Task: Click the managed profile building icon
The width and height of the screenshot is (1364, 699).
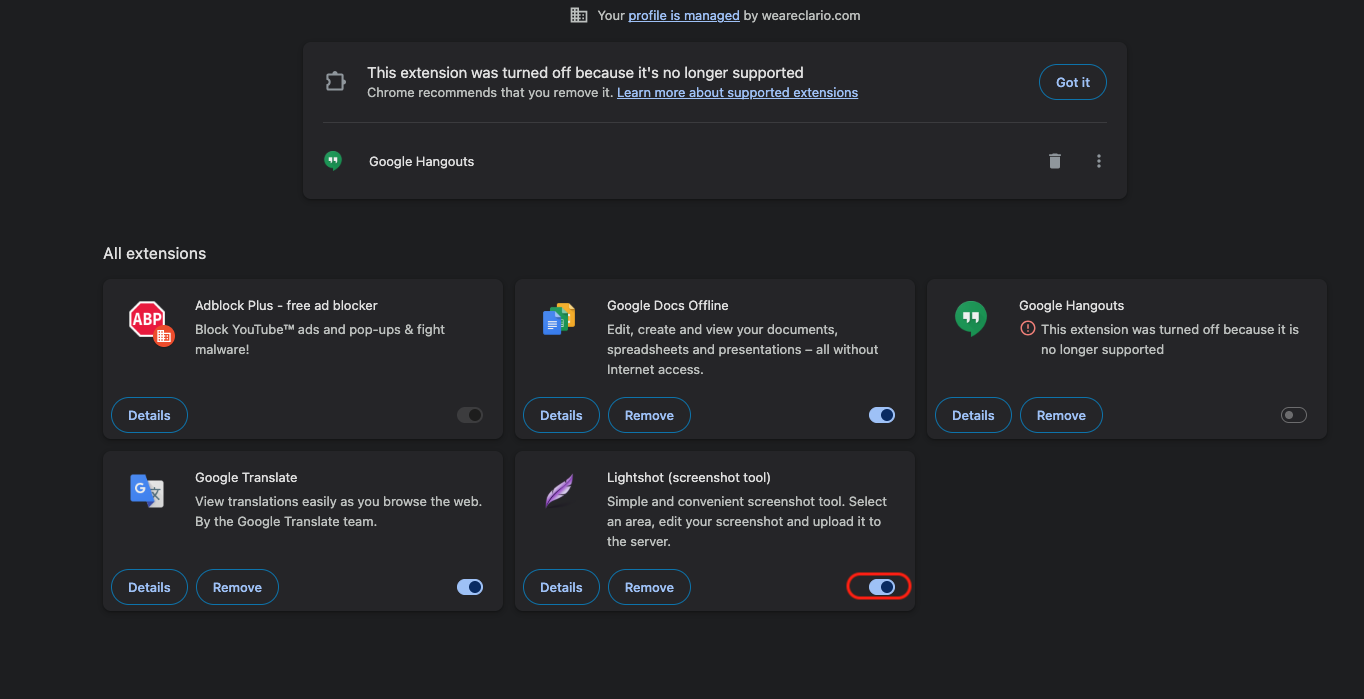Action: 579,15
